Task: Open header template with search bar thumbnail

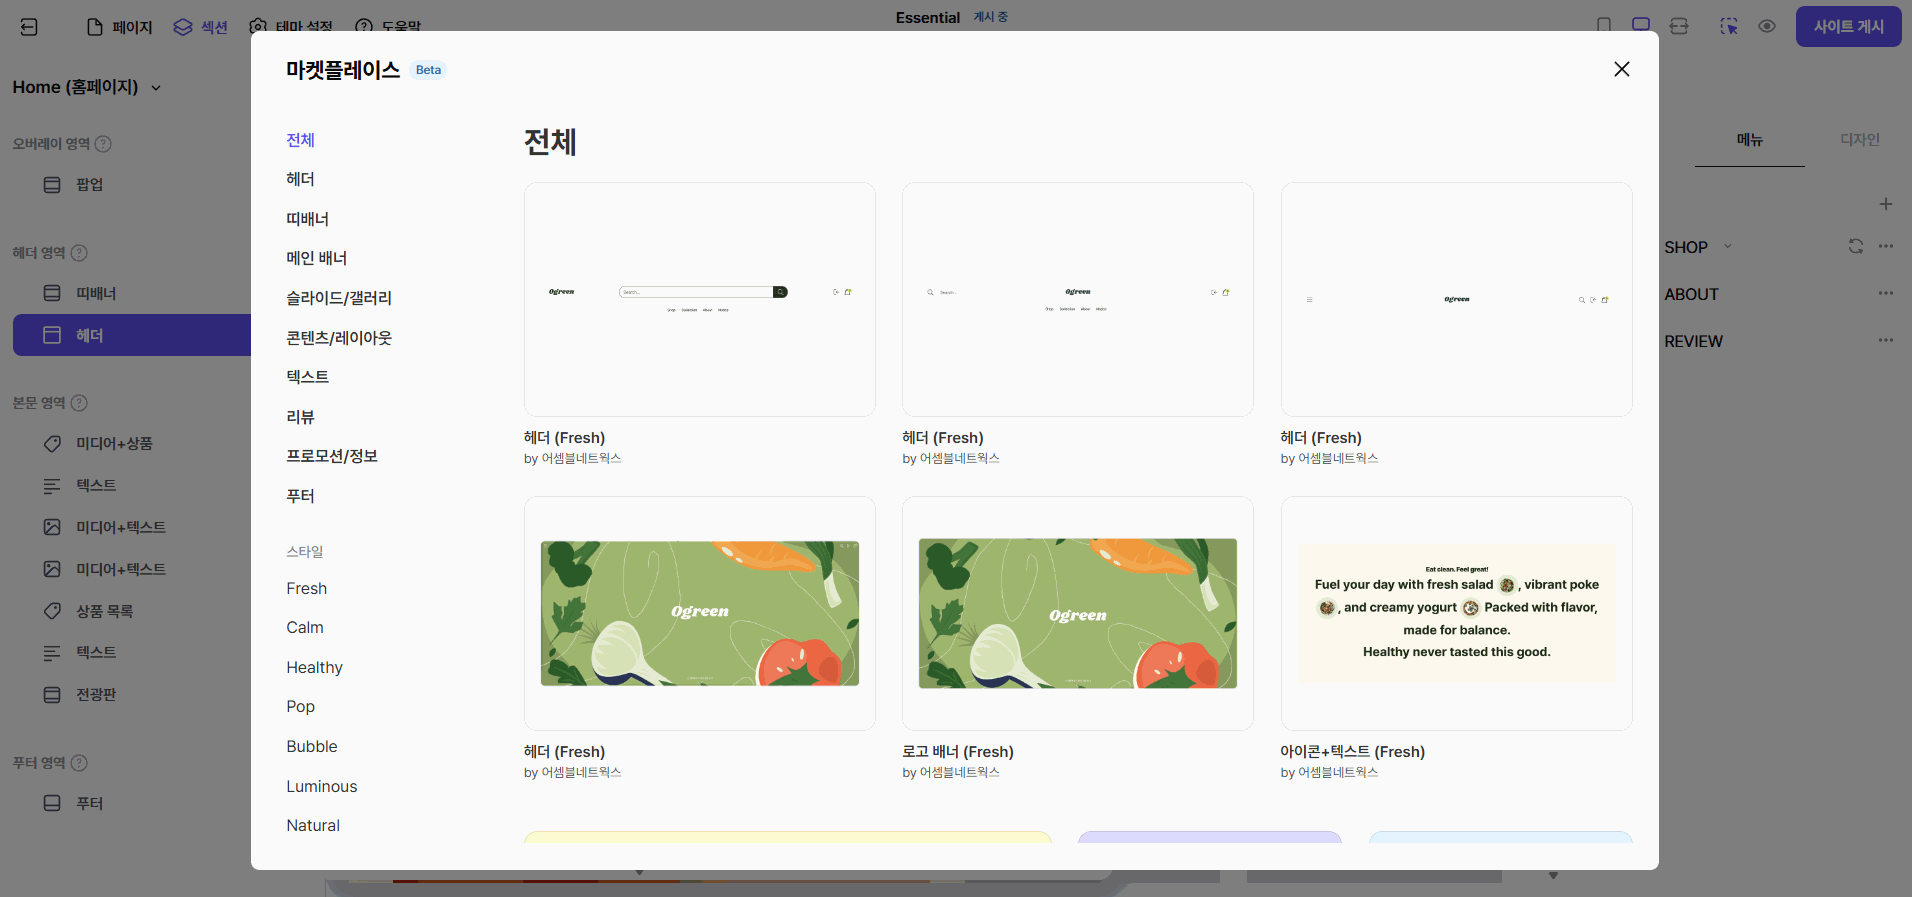Action: [700, 299]
